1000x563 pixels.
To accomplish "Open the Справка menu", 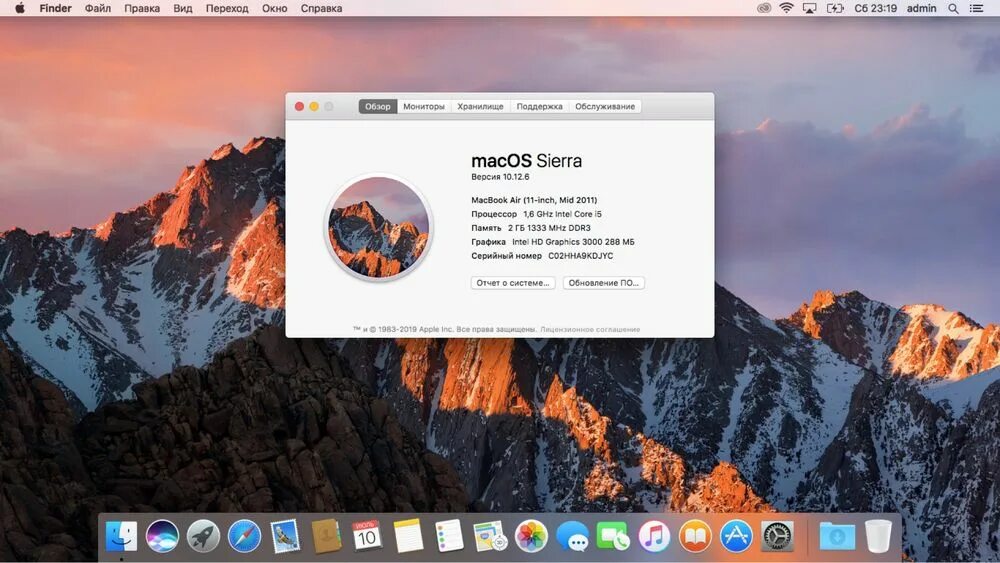I will pyautogui.click(x=321, y=8).
